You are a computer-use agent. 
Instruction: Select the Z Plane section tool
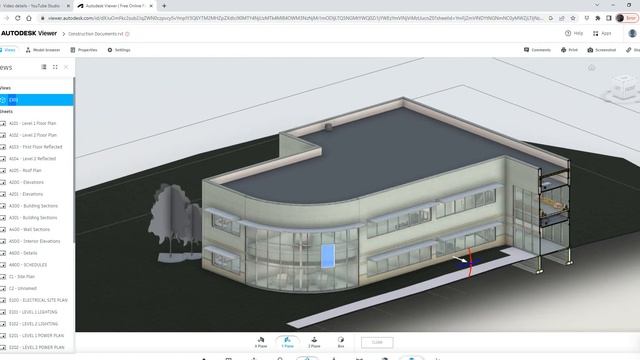point(314,342)
